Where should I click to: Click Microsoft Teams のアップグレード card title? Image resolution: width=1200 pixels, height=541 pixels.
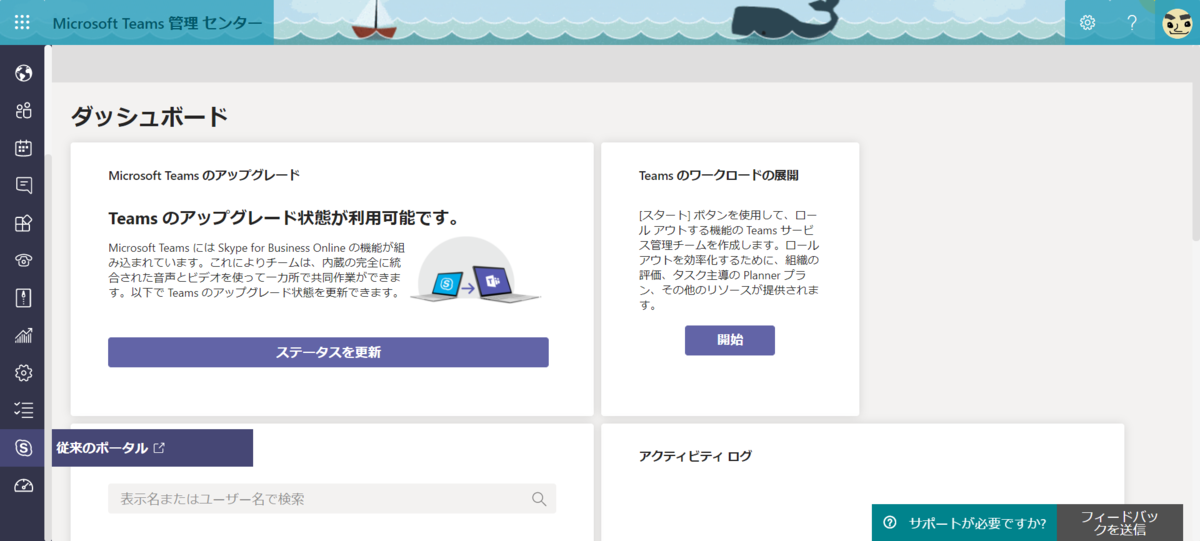click(x=204, y=175)
